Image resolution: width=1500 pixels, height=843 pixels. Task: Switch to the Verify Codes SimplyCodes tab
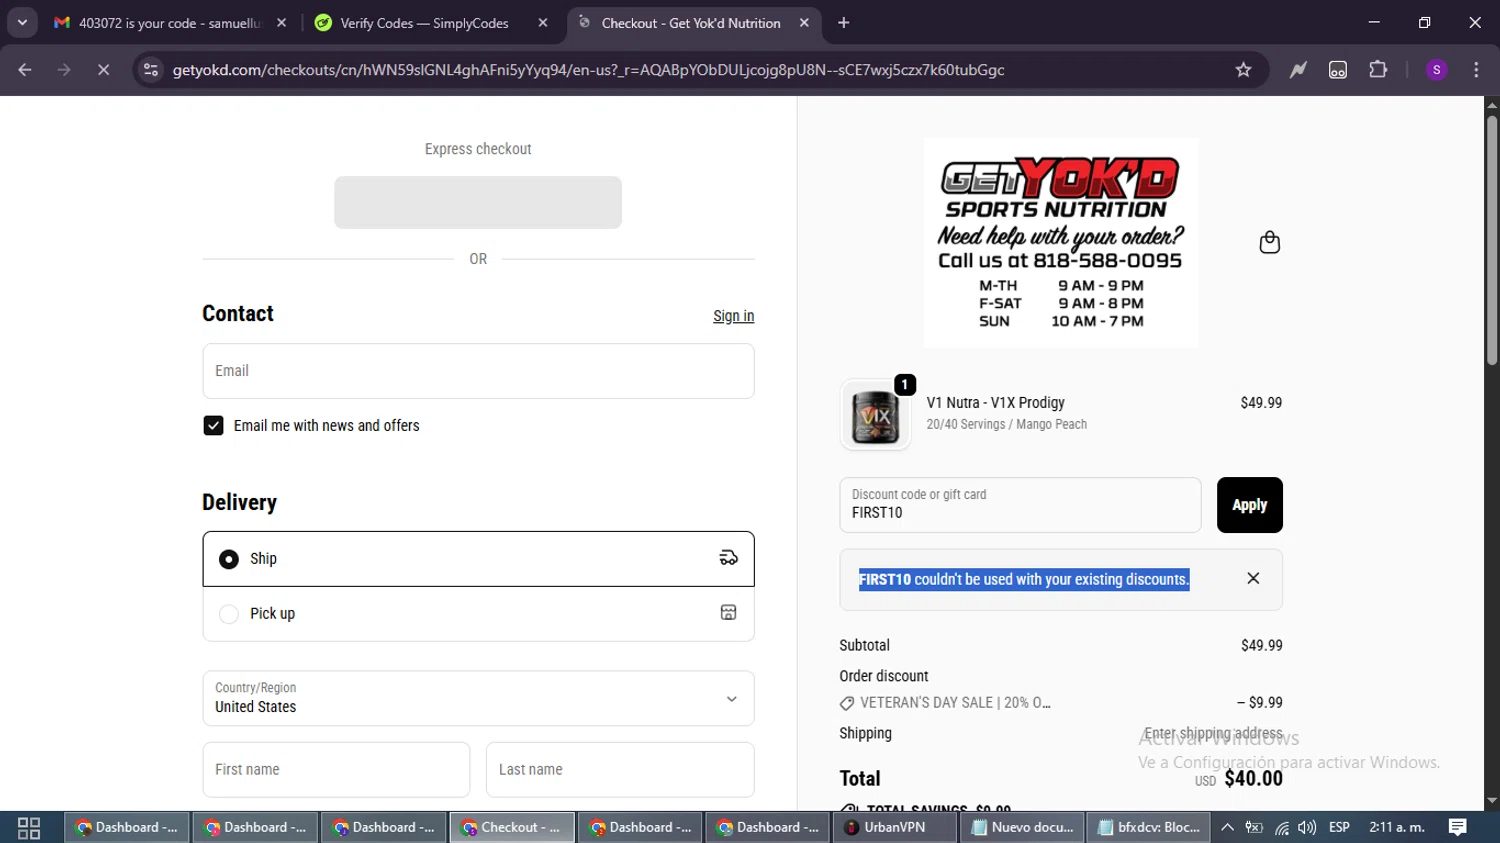point(432,22)
